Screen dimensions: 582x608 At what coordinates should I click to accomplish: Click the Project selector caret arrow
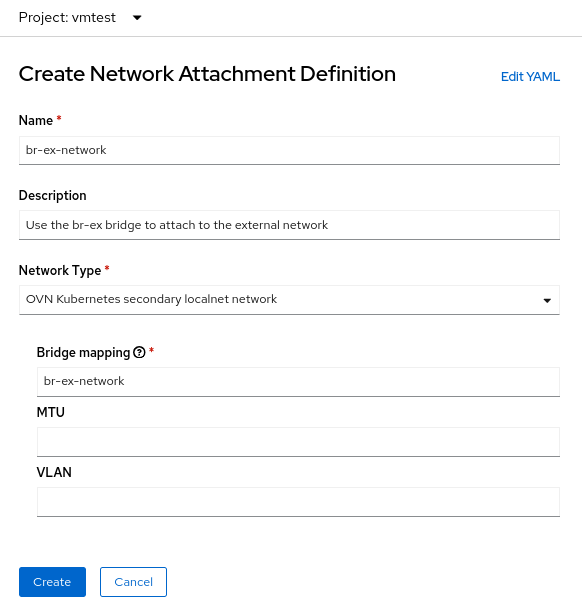(137, 17)
